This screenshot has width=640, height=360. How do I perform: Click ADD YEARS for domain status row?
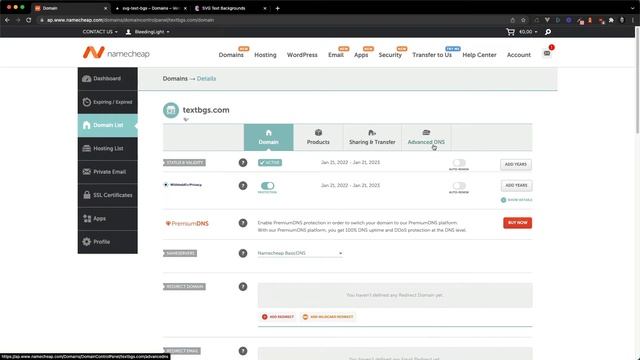click(516, 164)
